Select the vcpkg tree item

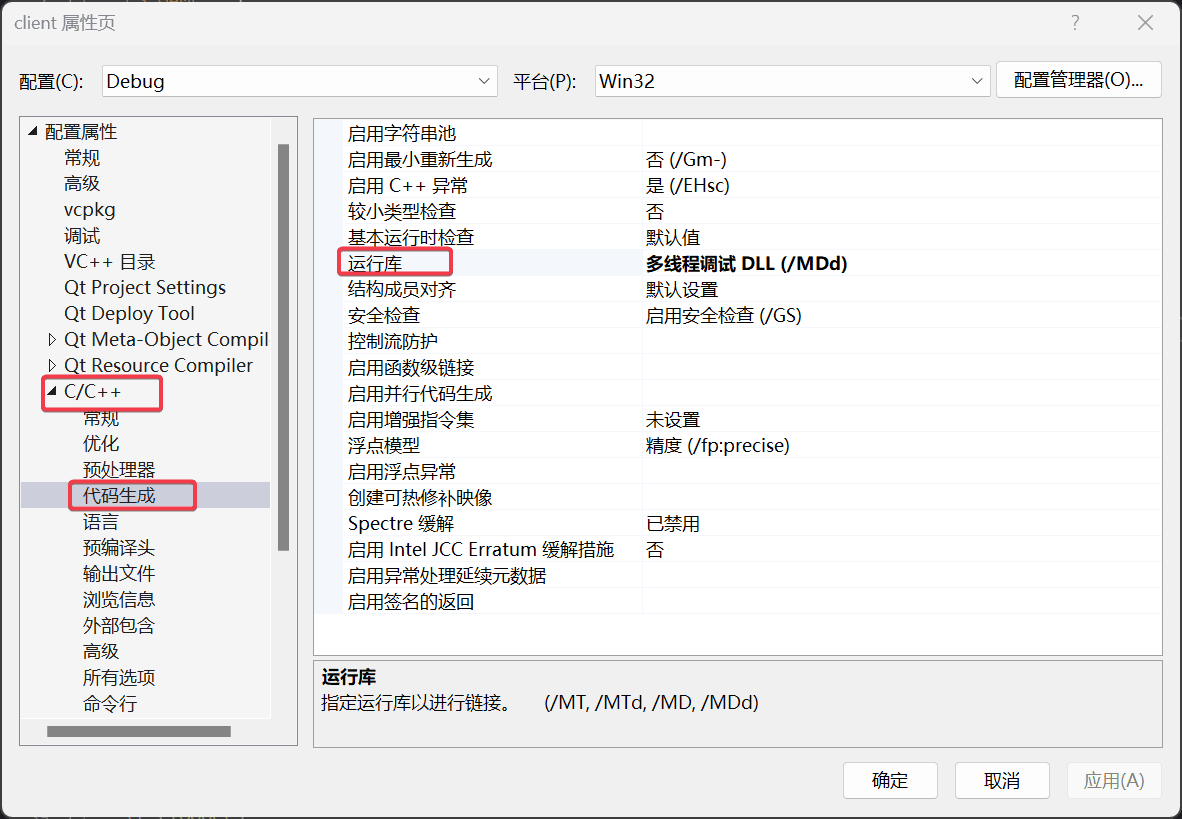(x=90, y=210)
